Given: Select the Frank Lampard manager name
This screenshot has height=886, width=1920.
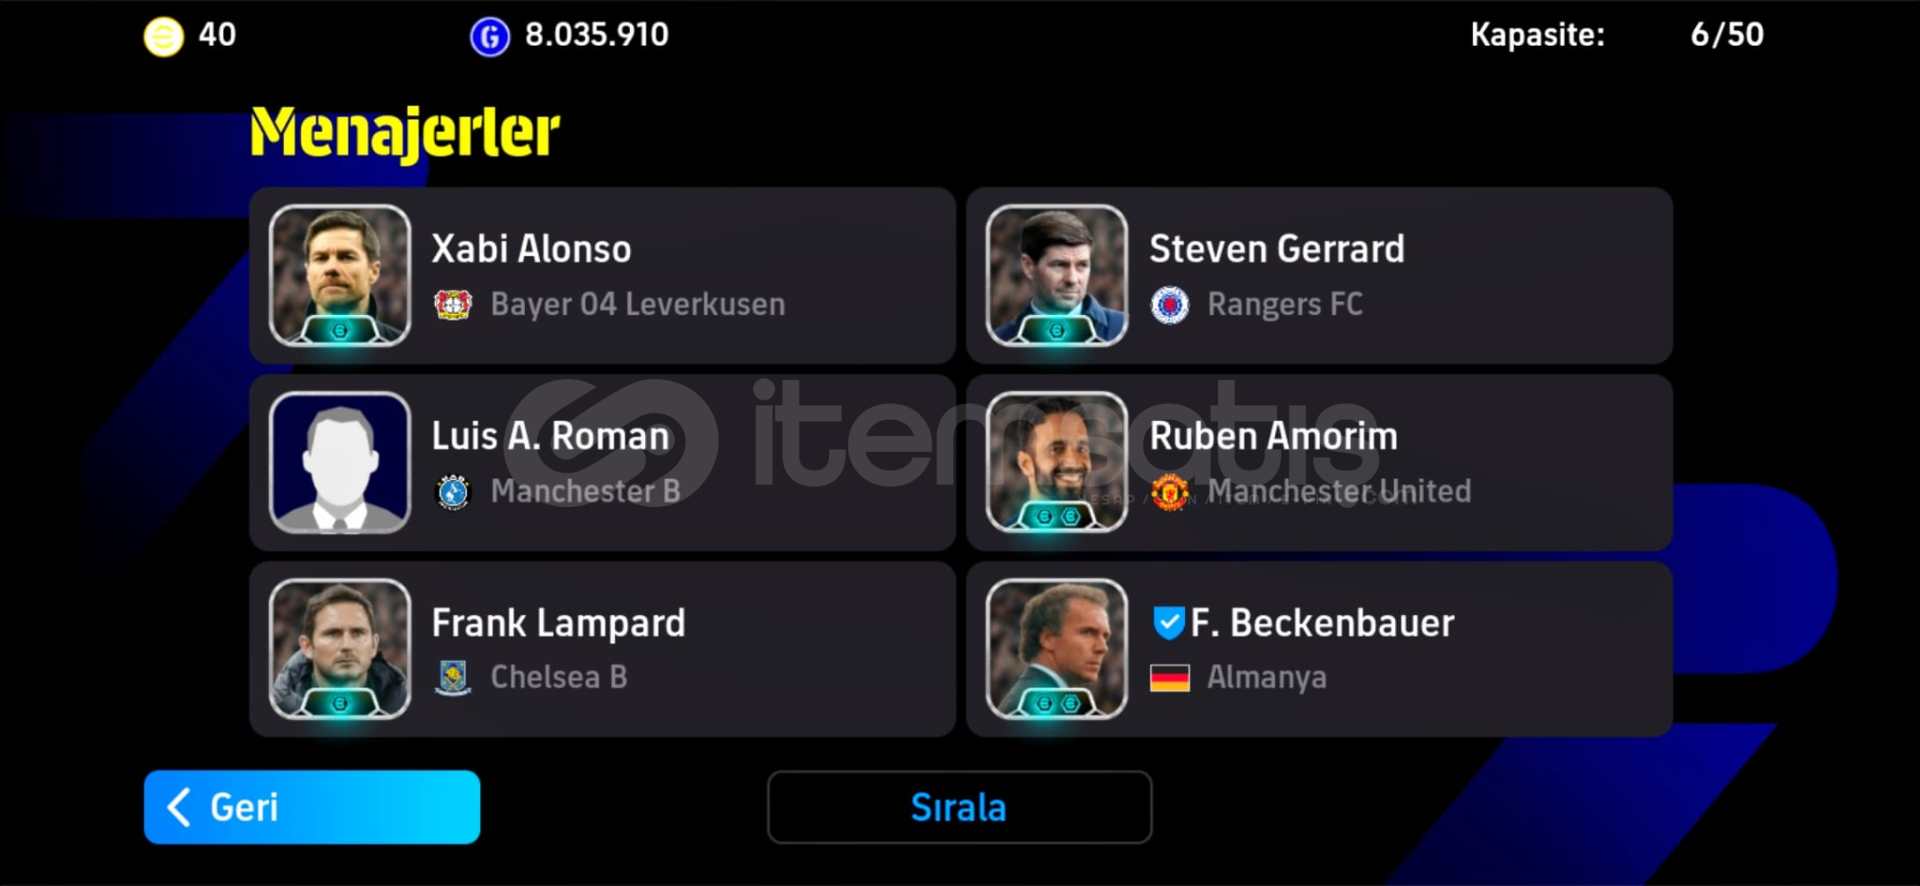Looking at the screenshot, I should tap(558, 622).
